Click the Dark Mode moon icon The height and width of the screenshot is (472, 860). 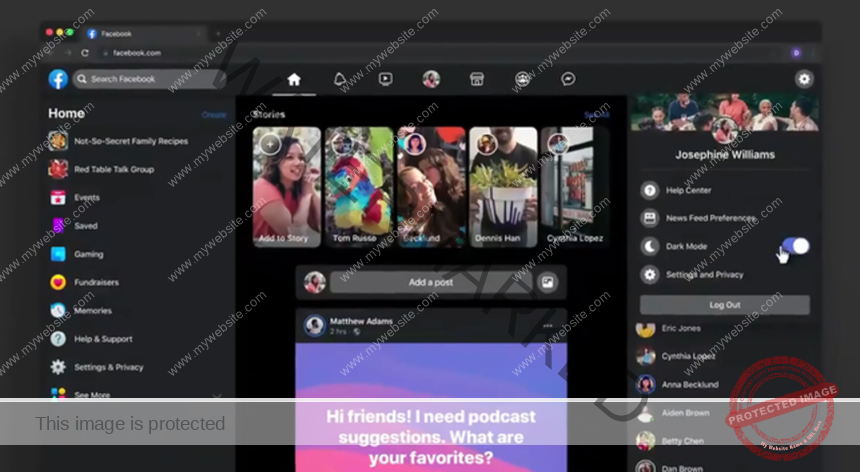[x=650, y=246]
